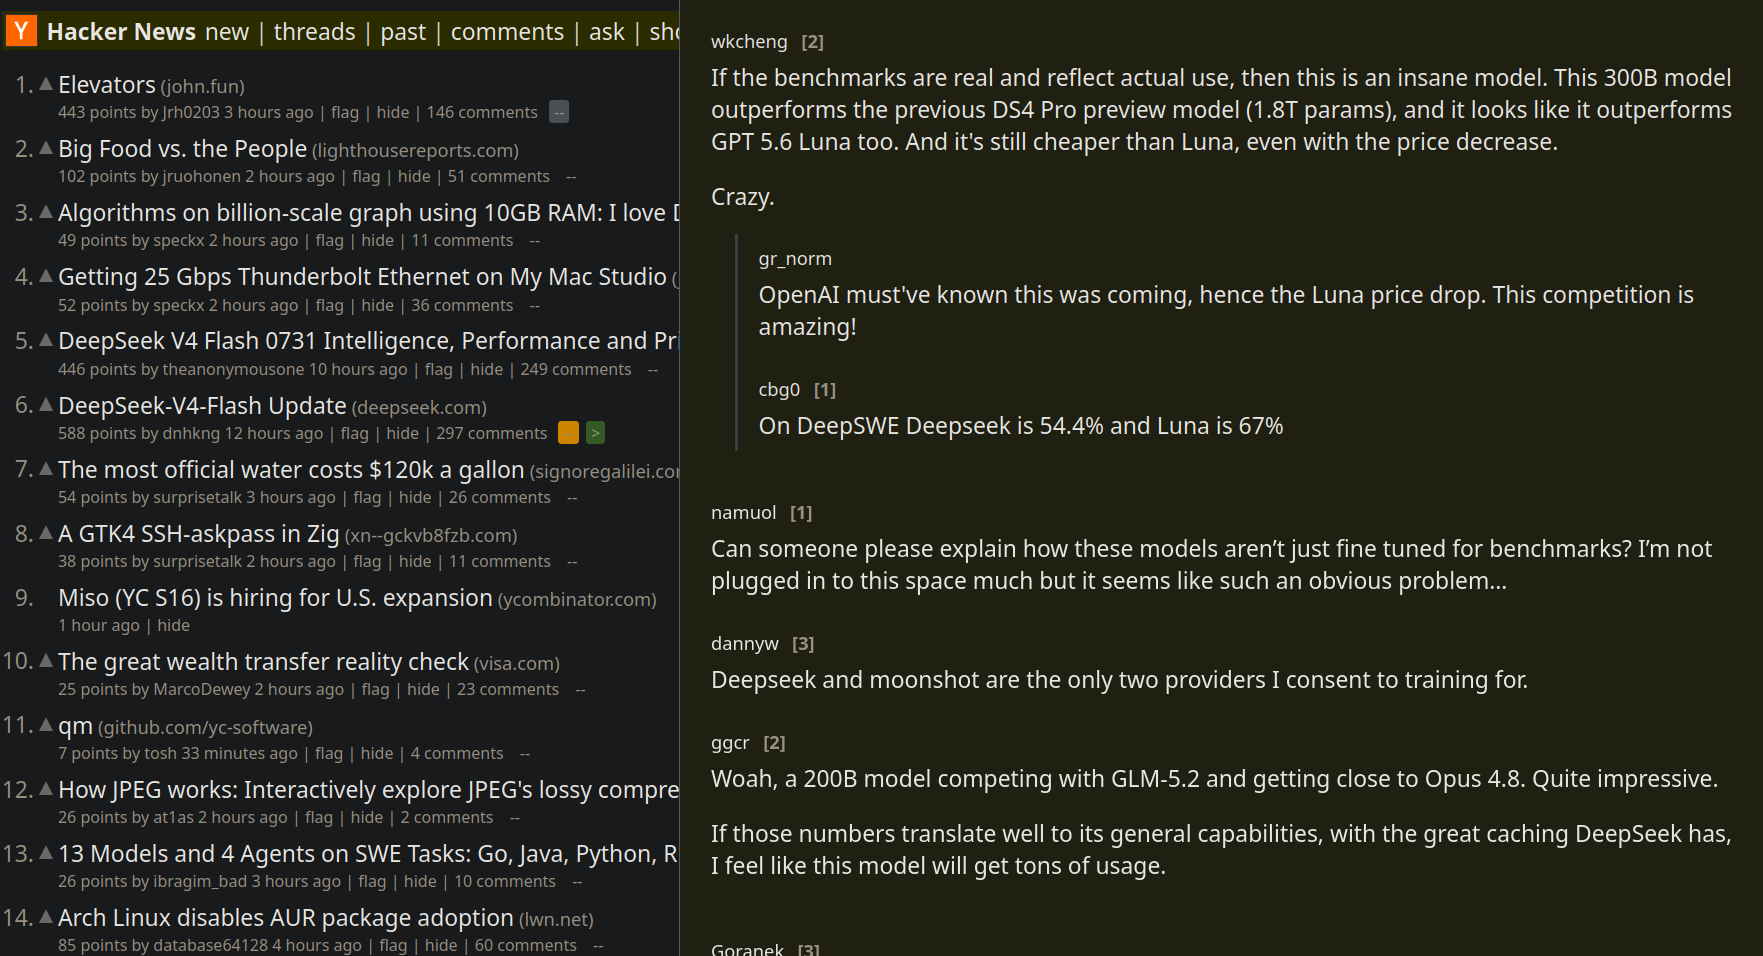Click the orange Y Combinator logo
This screenshot has width=1763, height=956.
21,31
